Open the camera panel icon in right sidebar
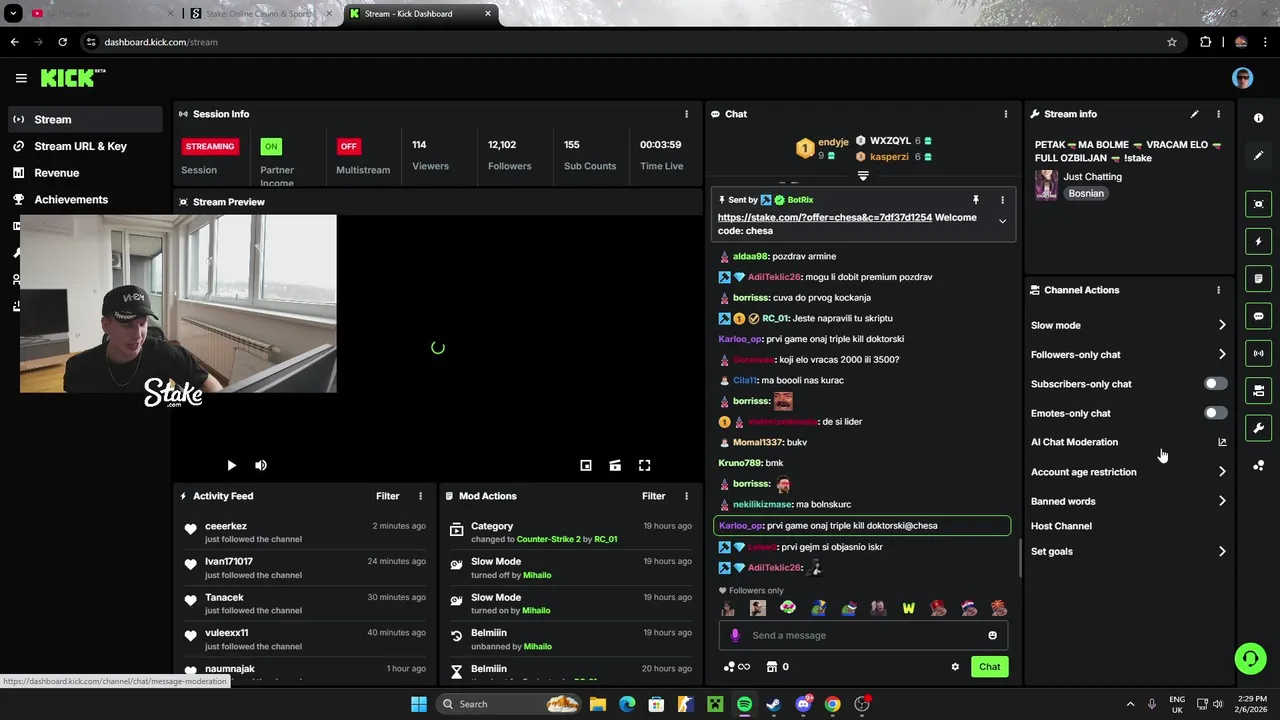 point(1258,391)
